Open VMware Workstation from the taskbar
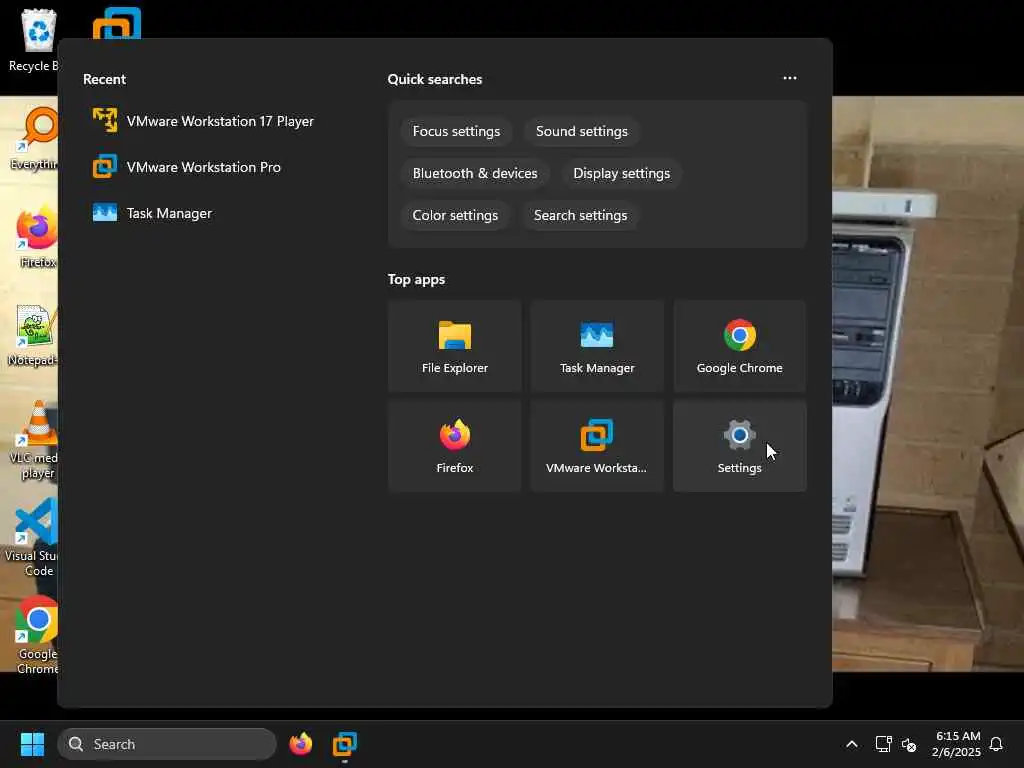Screen dimensions: 1024x768 tap(345, 744)
